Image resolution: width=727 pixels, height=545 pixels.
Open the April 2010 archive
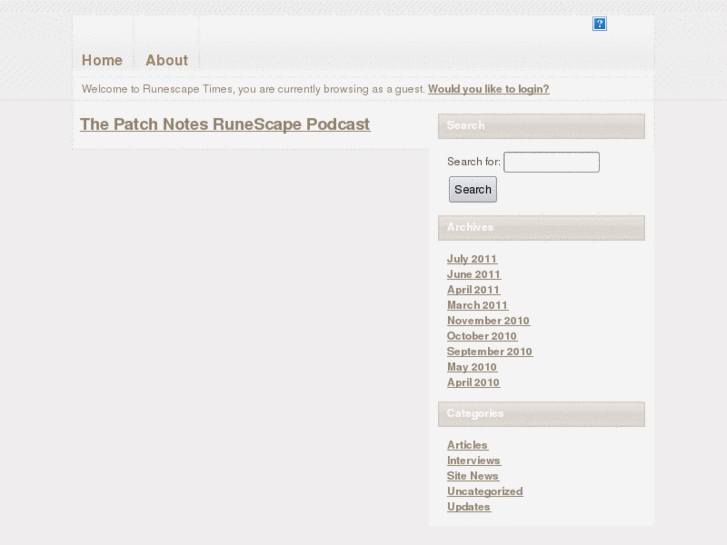click(x=473, y=383)
